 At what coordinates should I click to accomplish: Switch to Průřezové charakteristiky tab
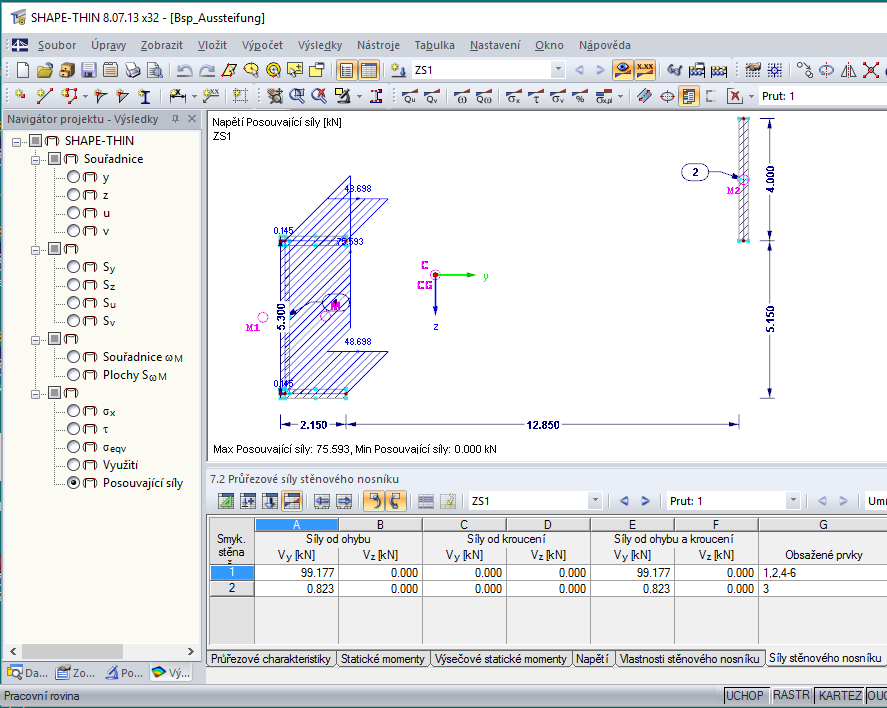coord(271,659)
